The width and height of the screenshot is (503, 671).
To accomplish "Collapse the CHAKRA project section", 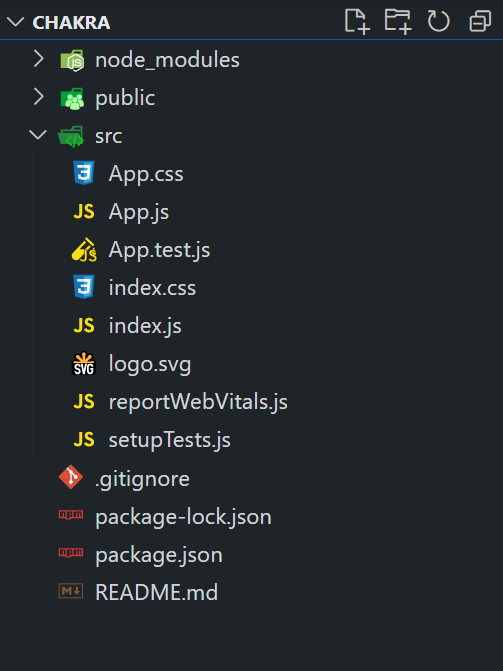I will pos(15,22).
